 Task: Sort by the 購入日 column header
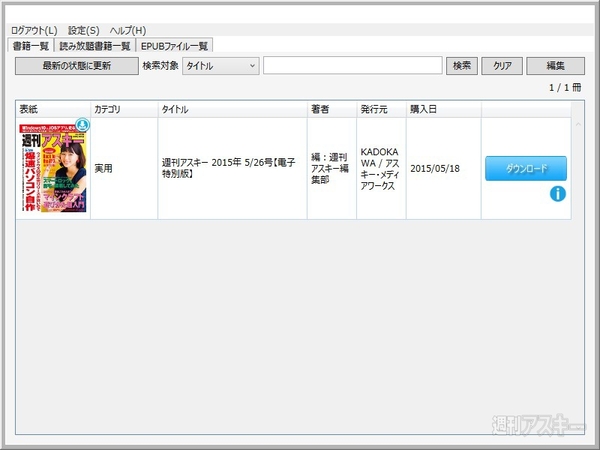click(x=443, y=109)
